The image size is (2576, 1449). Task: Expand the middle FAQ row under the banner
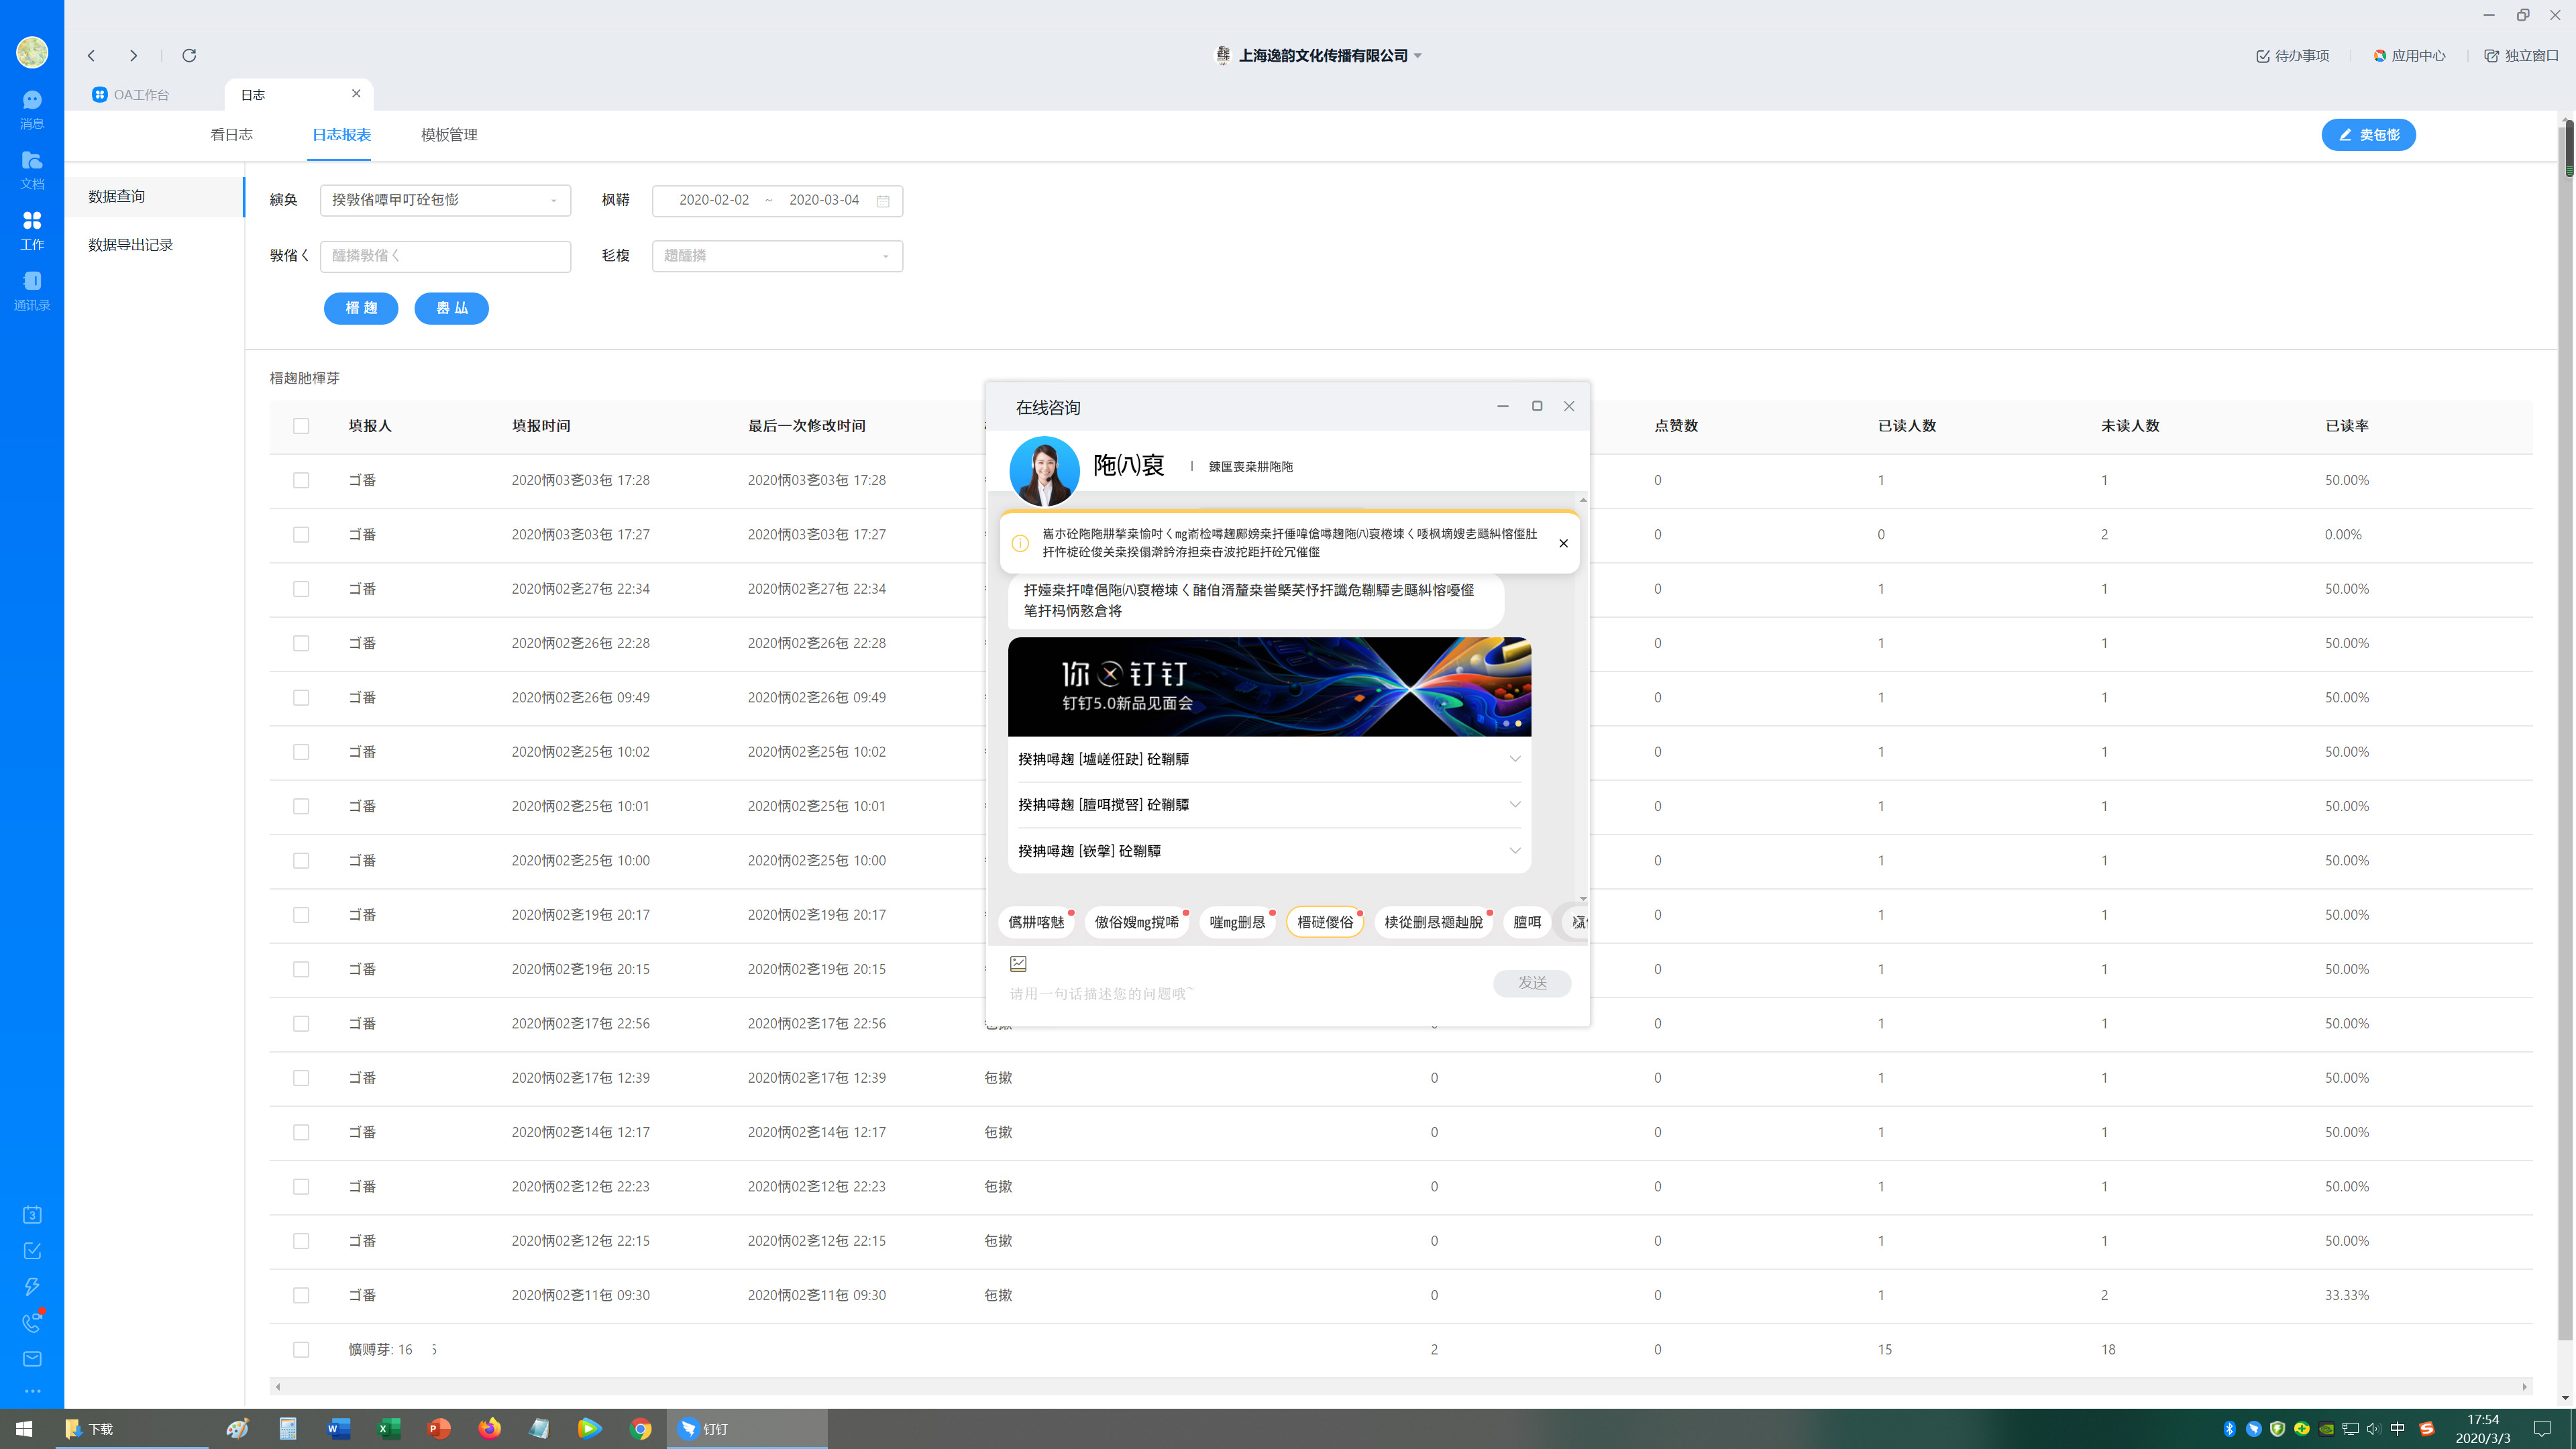[x=1269, y=805]
